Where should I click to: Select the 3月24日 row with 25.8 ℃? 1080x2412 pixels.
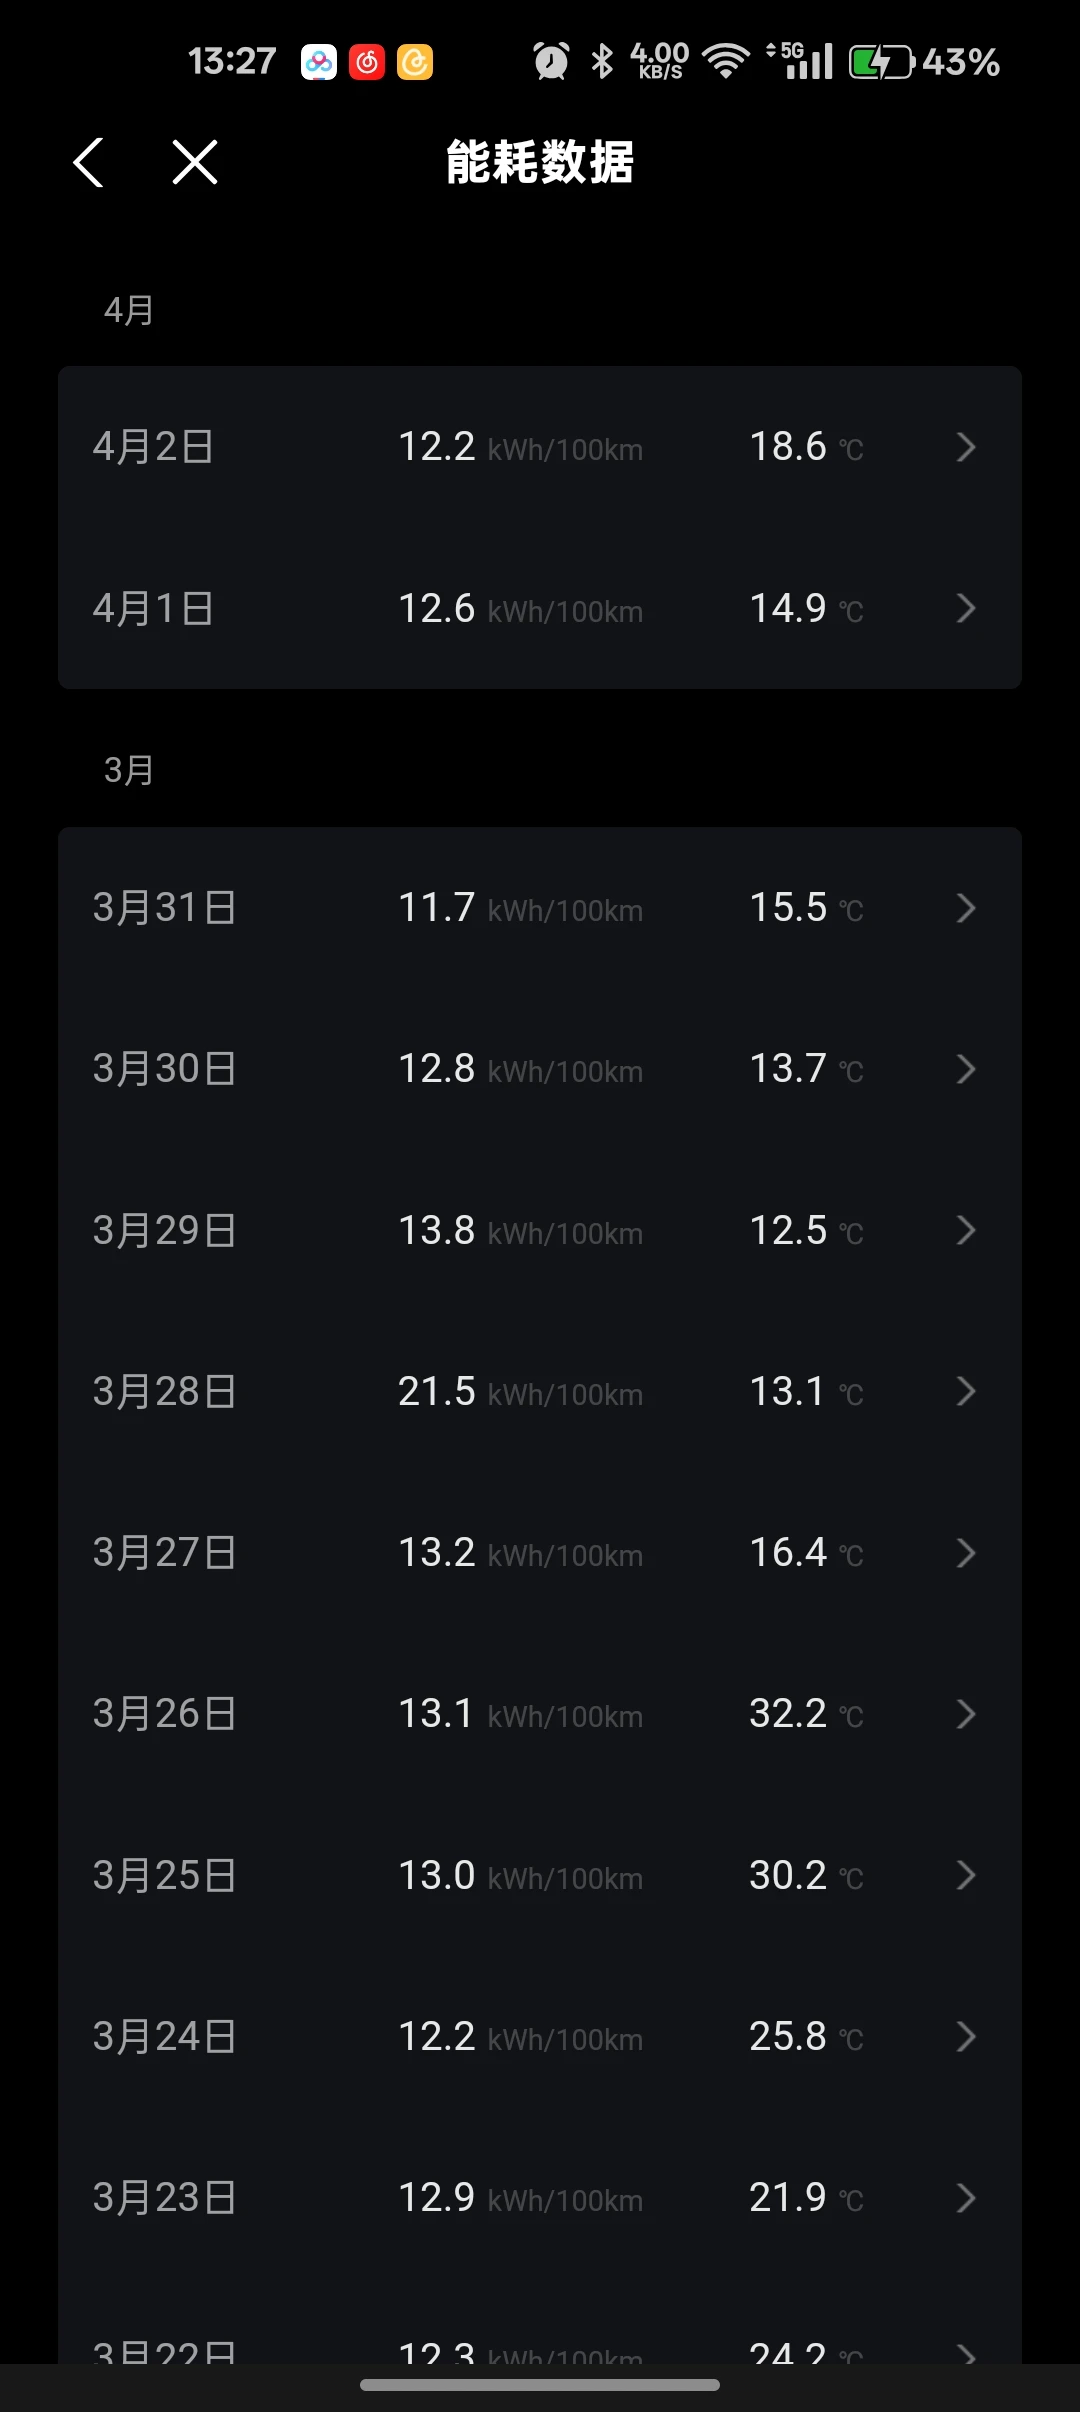click(540, 2037)
